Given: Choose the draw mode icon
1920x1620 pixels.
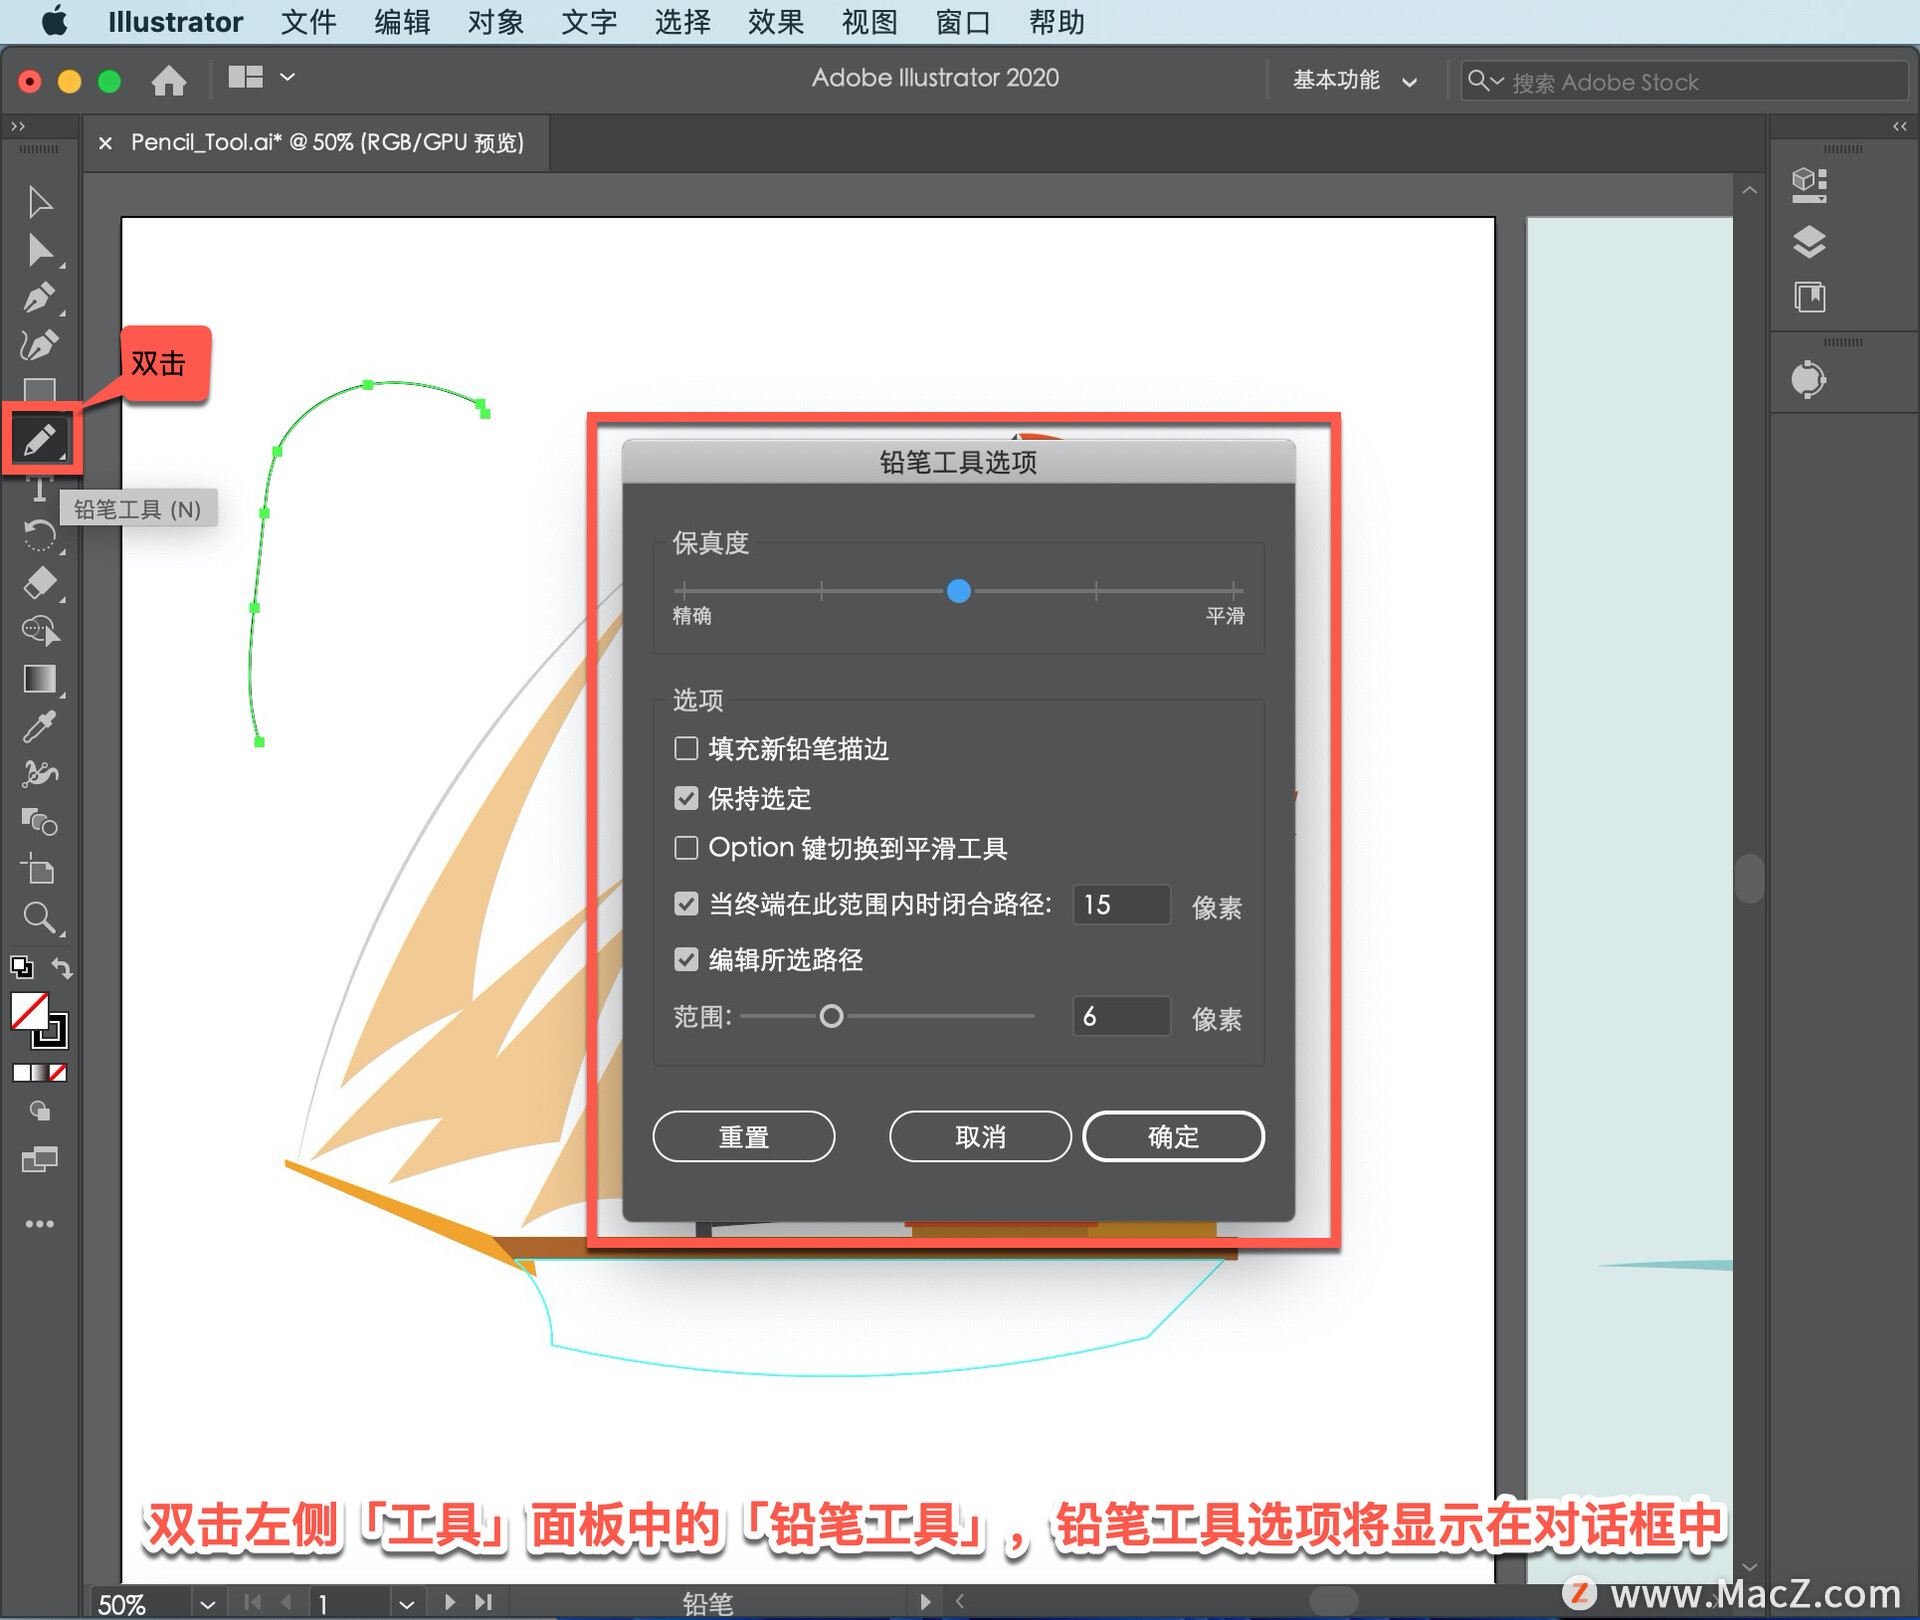Looking at the screenshot, I should pos(40,1111).
